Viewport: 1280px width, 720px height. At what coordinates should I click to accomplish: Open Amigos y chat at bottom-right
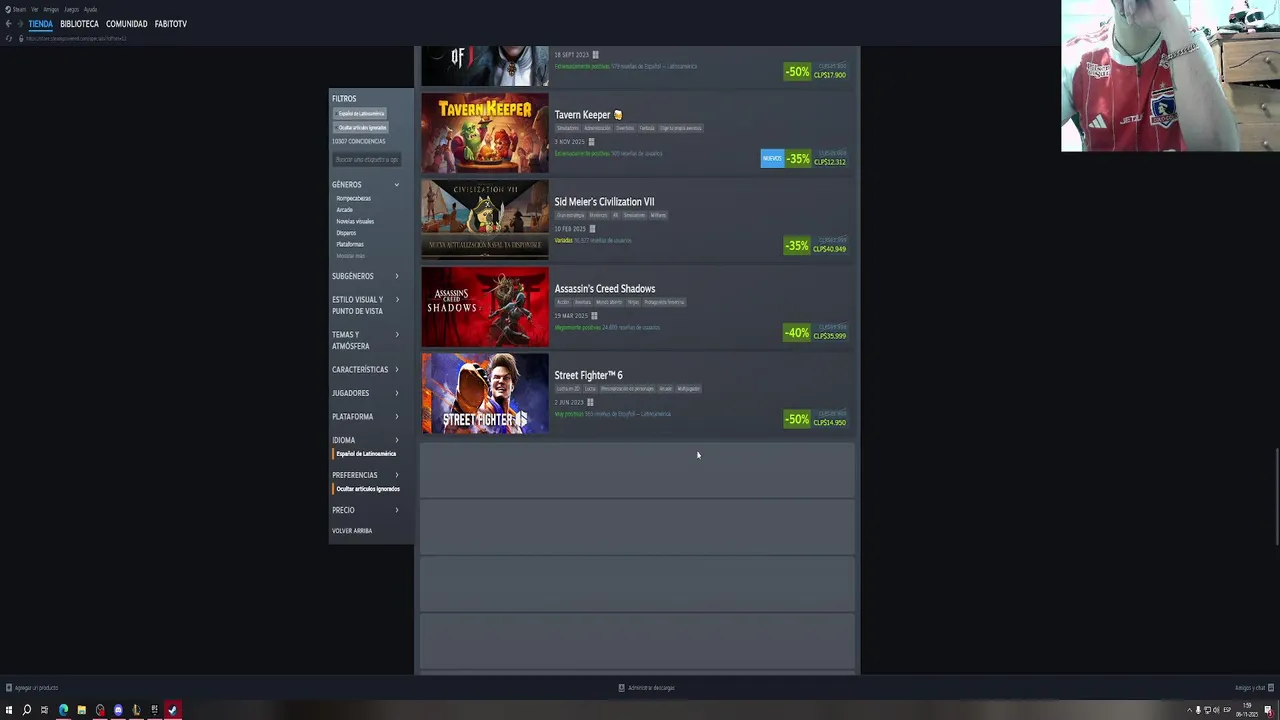(1254, 688)
